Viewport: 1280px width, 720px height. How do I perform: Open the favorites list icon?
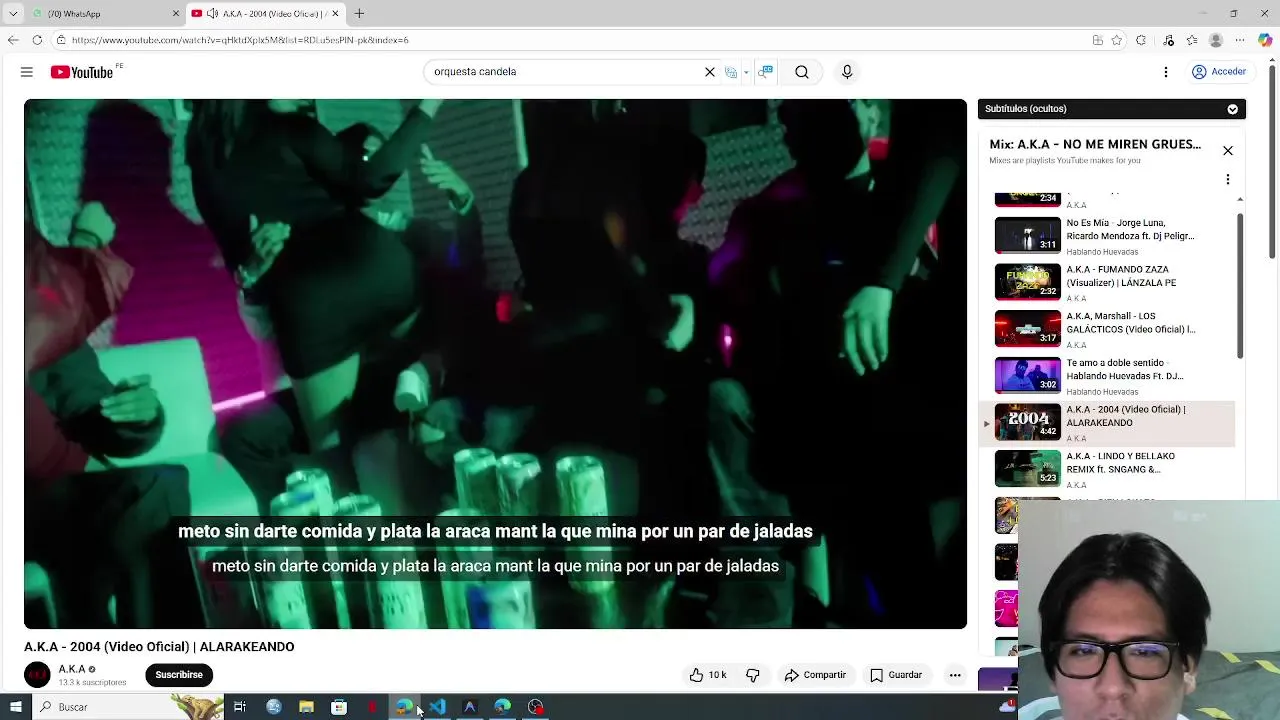click(x=1192, y=40)
